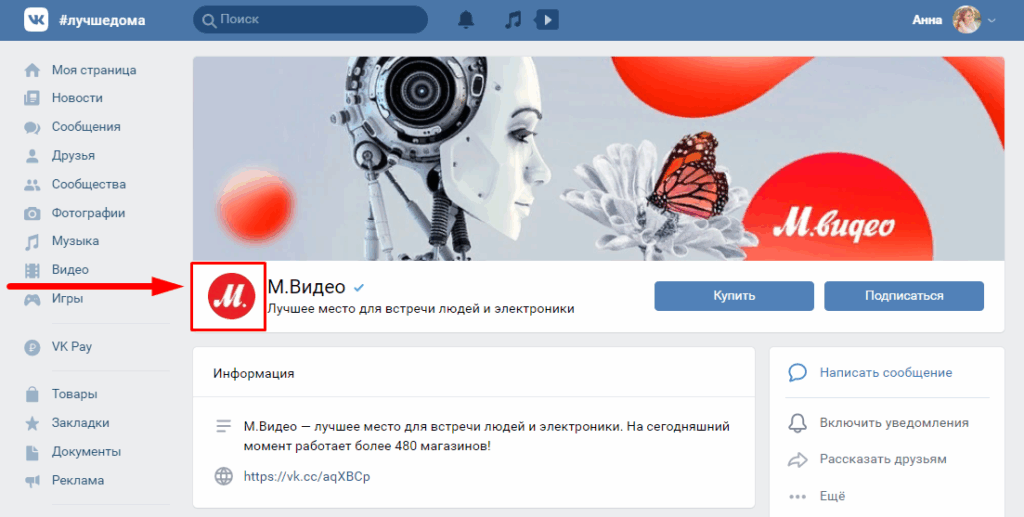The image size is (1024, 517).
Task: Click Анна's profile avatar in header
Action: click(967, 20)
